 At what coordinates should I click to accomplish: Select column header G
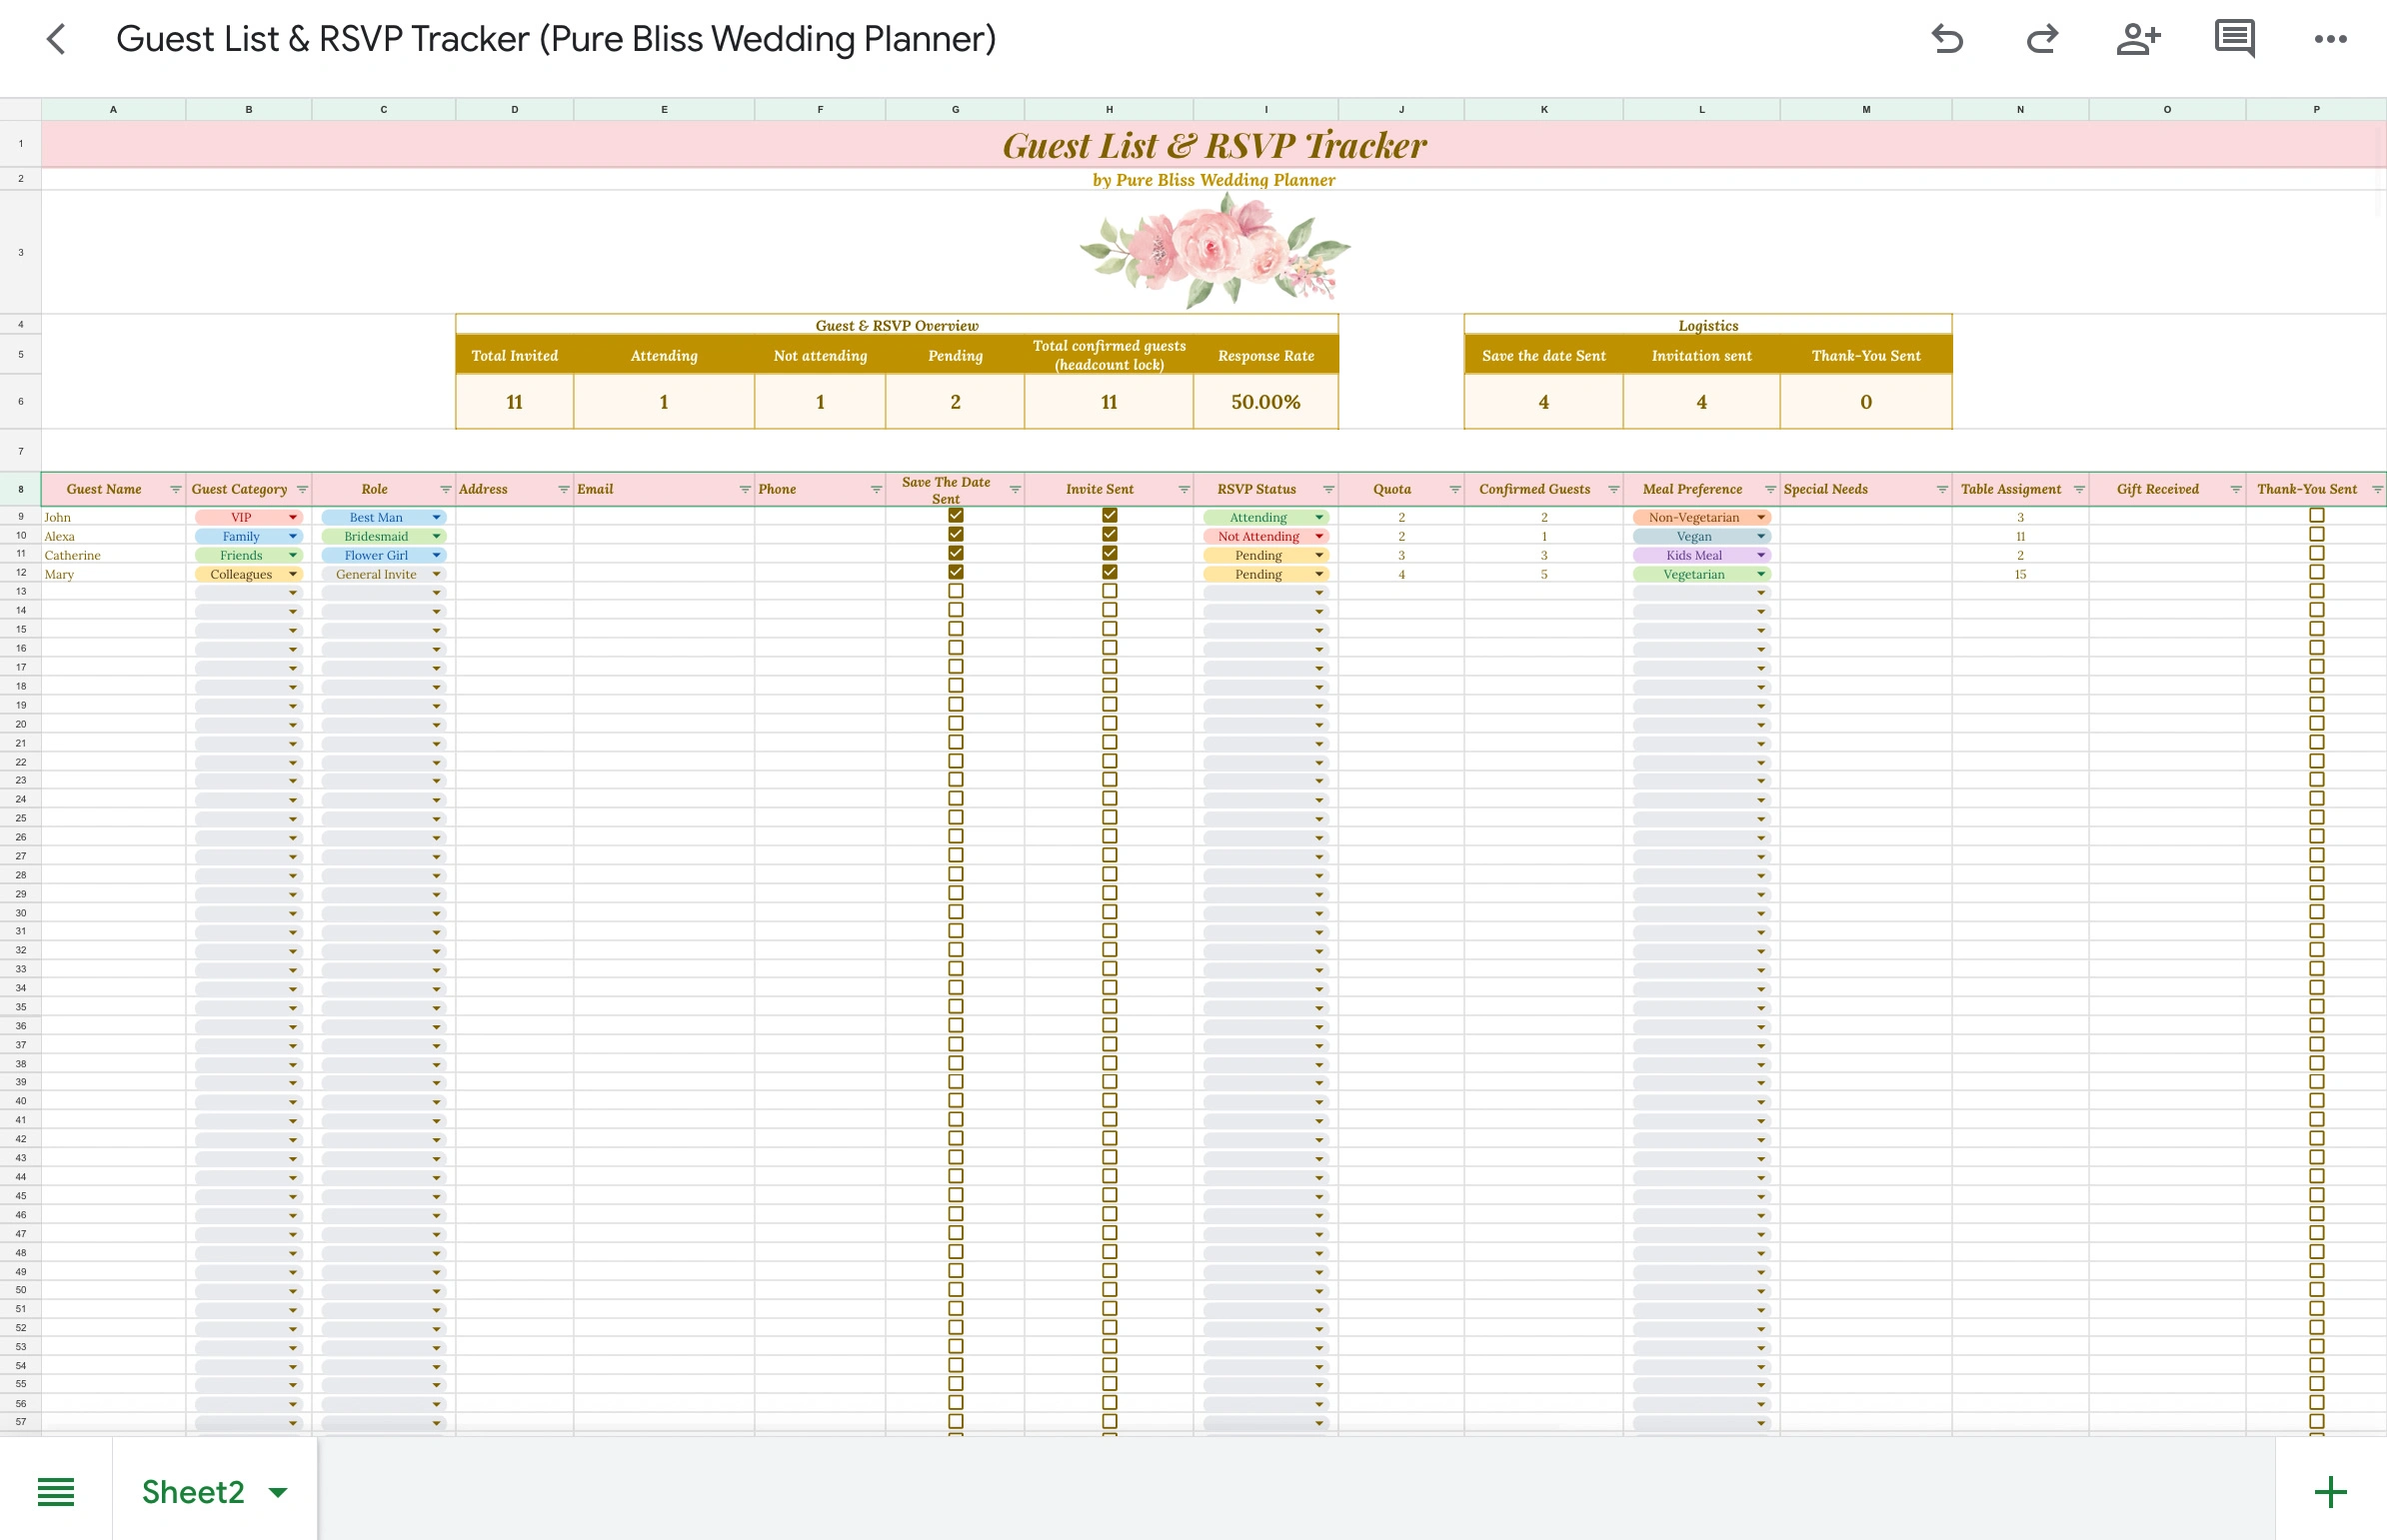[x=955, y=109]
